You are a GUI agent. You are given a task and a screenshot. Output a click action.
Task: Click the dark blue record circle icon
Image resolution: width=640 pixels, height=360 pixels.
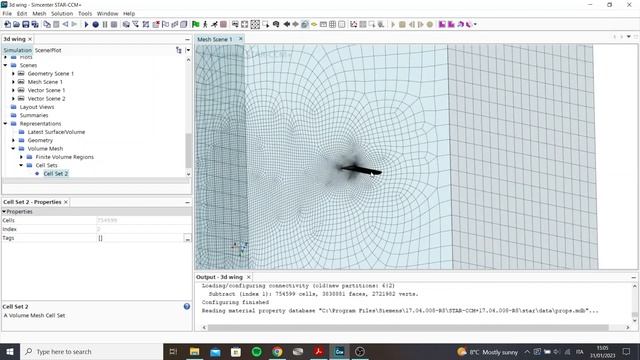[x=96, y=24]
